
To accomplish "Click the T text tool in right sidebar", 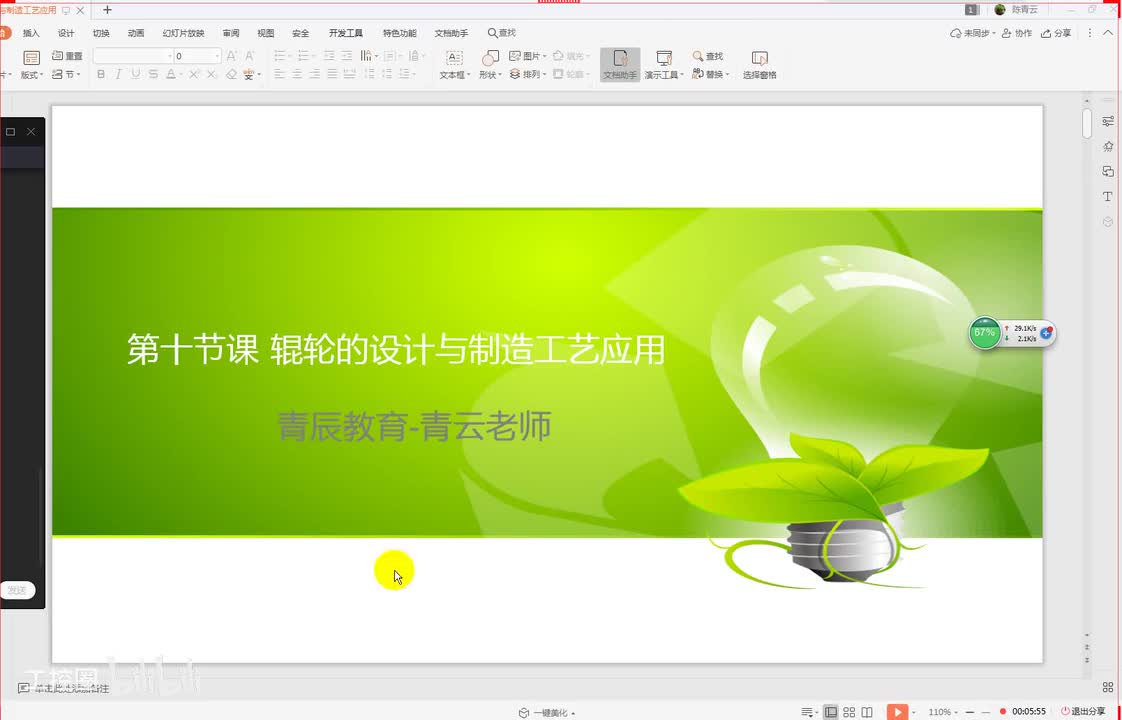I will [x=1108, y=196].
